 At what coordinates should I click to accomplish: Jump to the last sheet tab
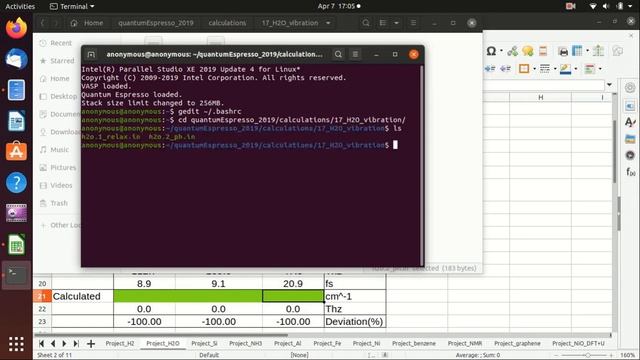point(76,344)
